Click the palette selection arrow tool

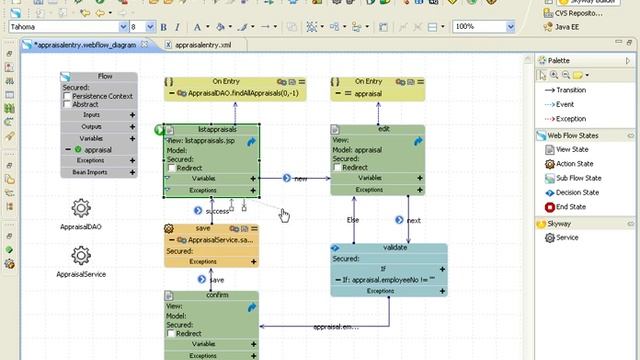pyautogui.click(x=542, y=75)
